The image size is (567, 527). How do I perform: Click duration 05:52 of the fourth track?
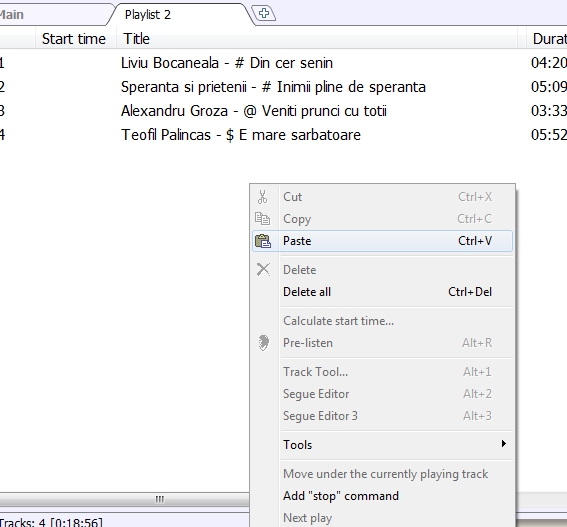point(549,135)
